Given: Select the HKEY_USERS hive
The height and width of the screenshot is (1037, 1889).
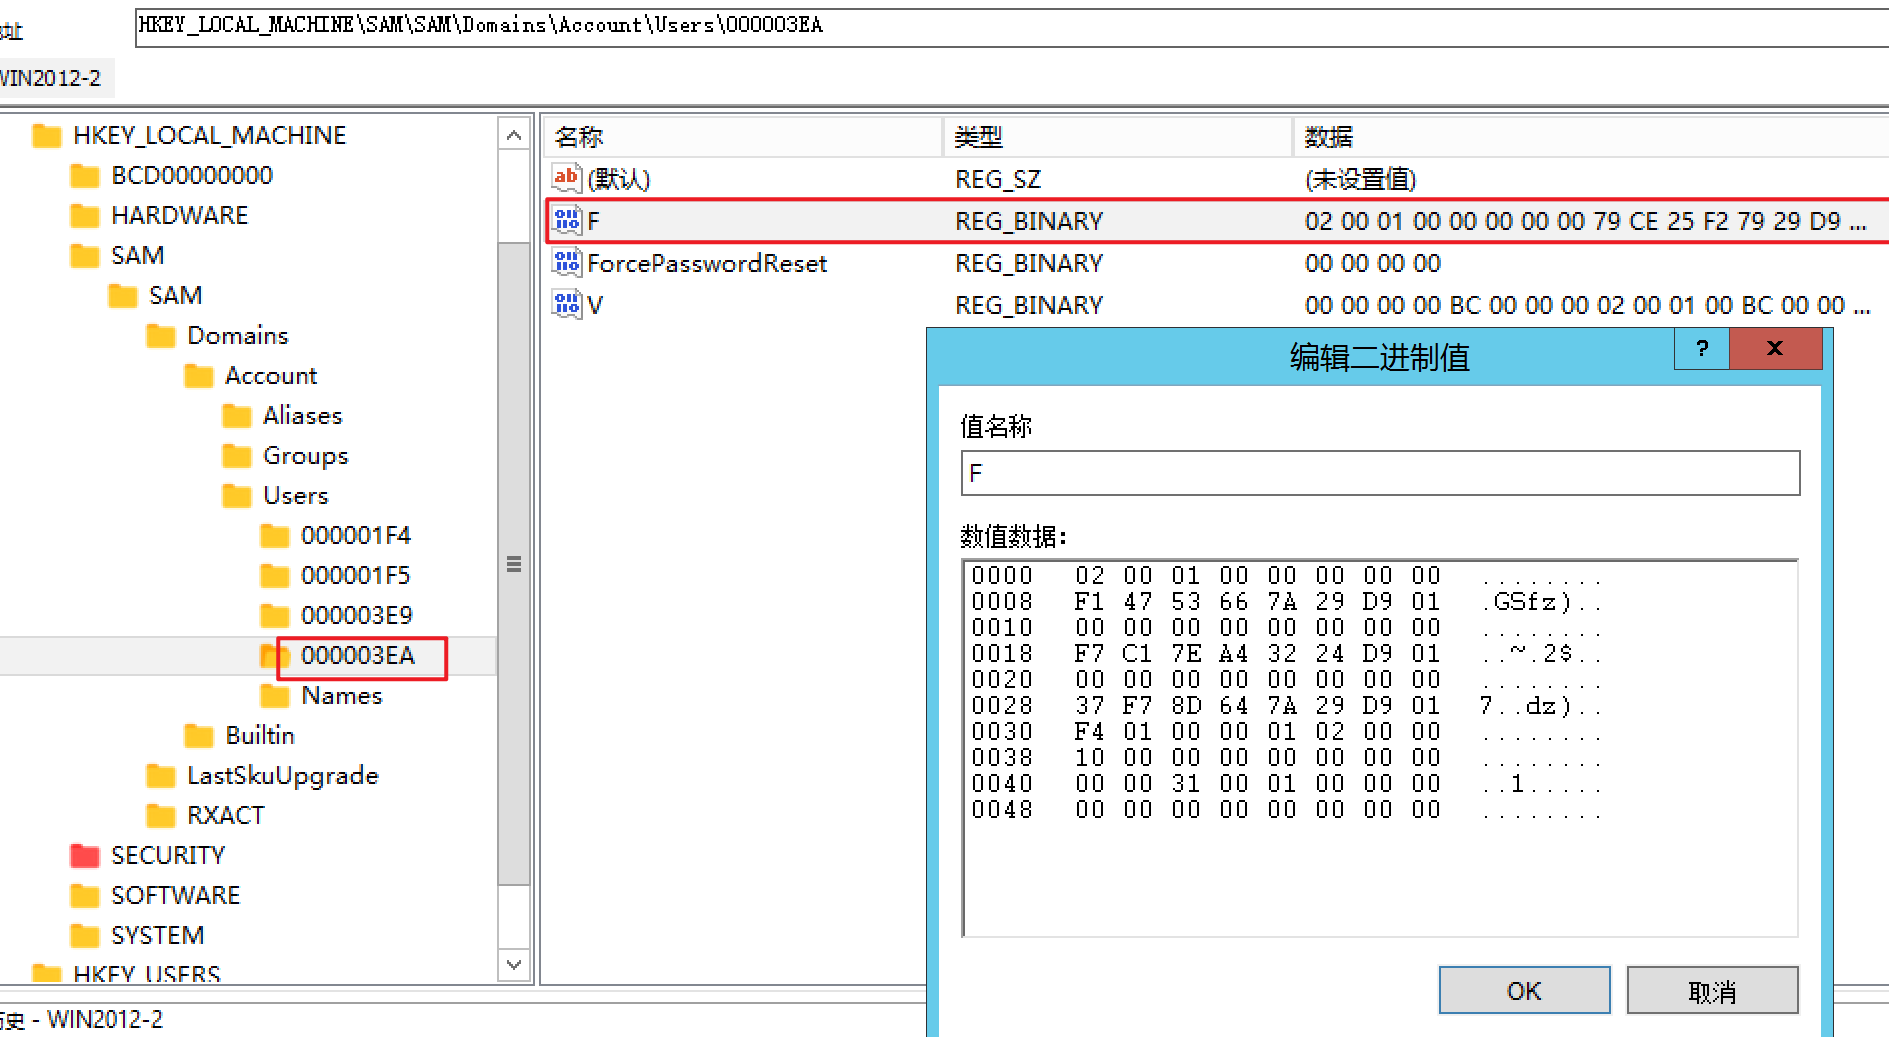Looking at the screenshot, I should coord(146,973).
